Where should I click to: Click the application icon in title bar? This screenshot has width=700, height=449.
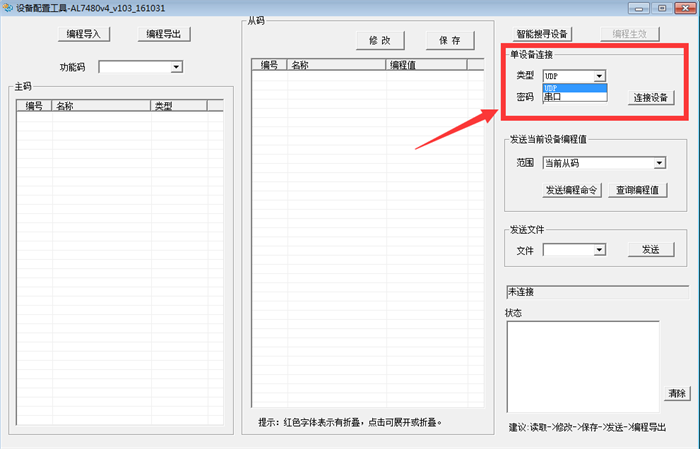8,8
